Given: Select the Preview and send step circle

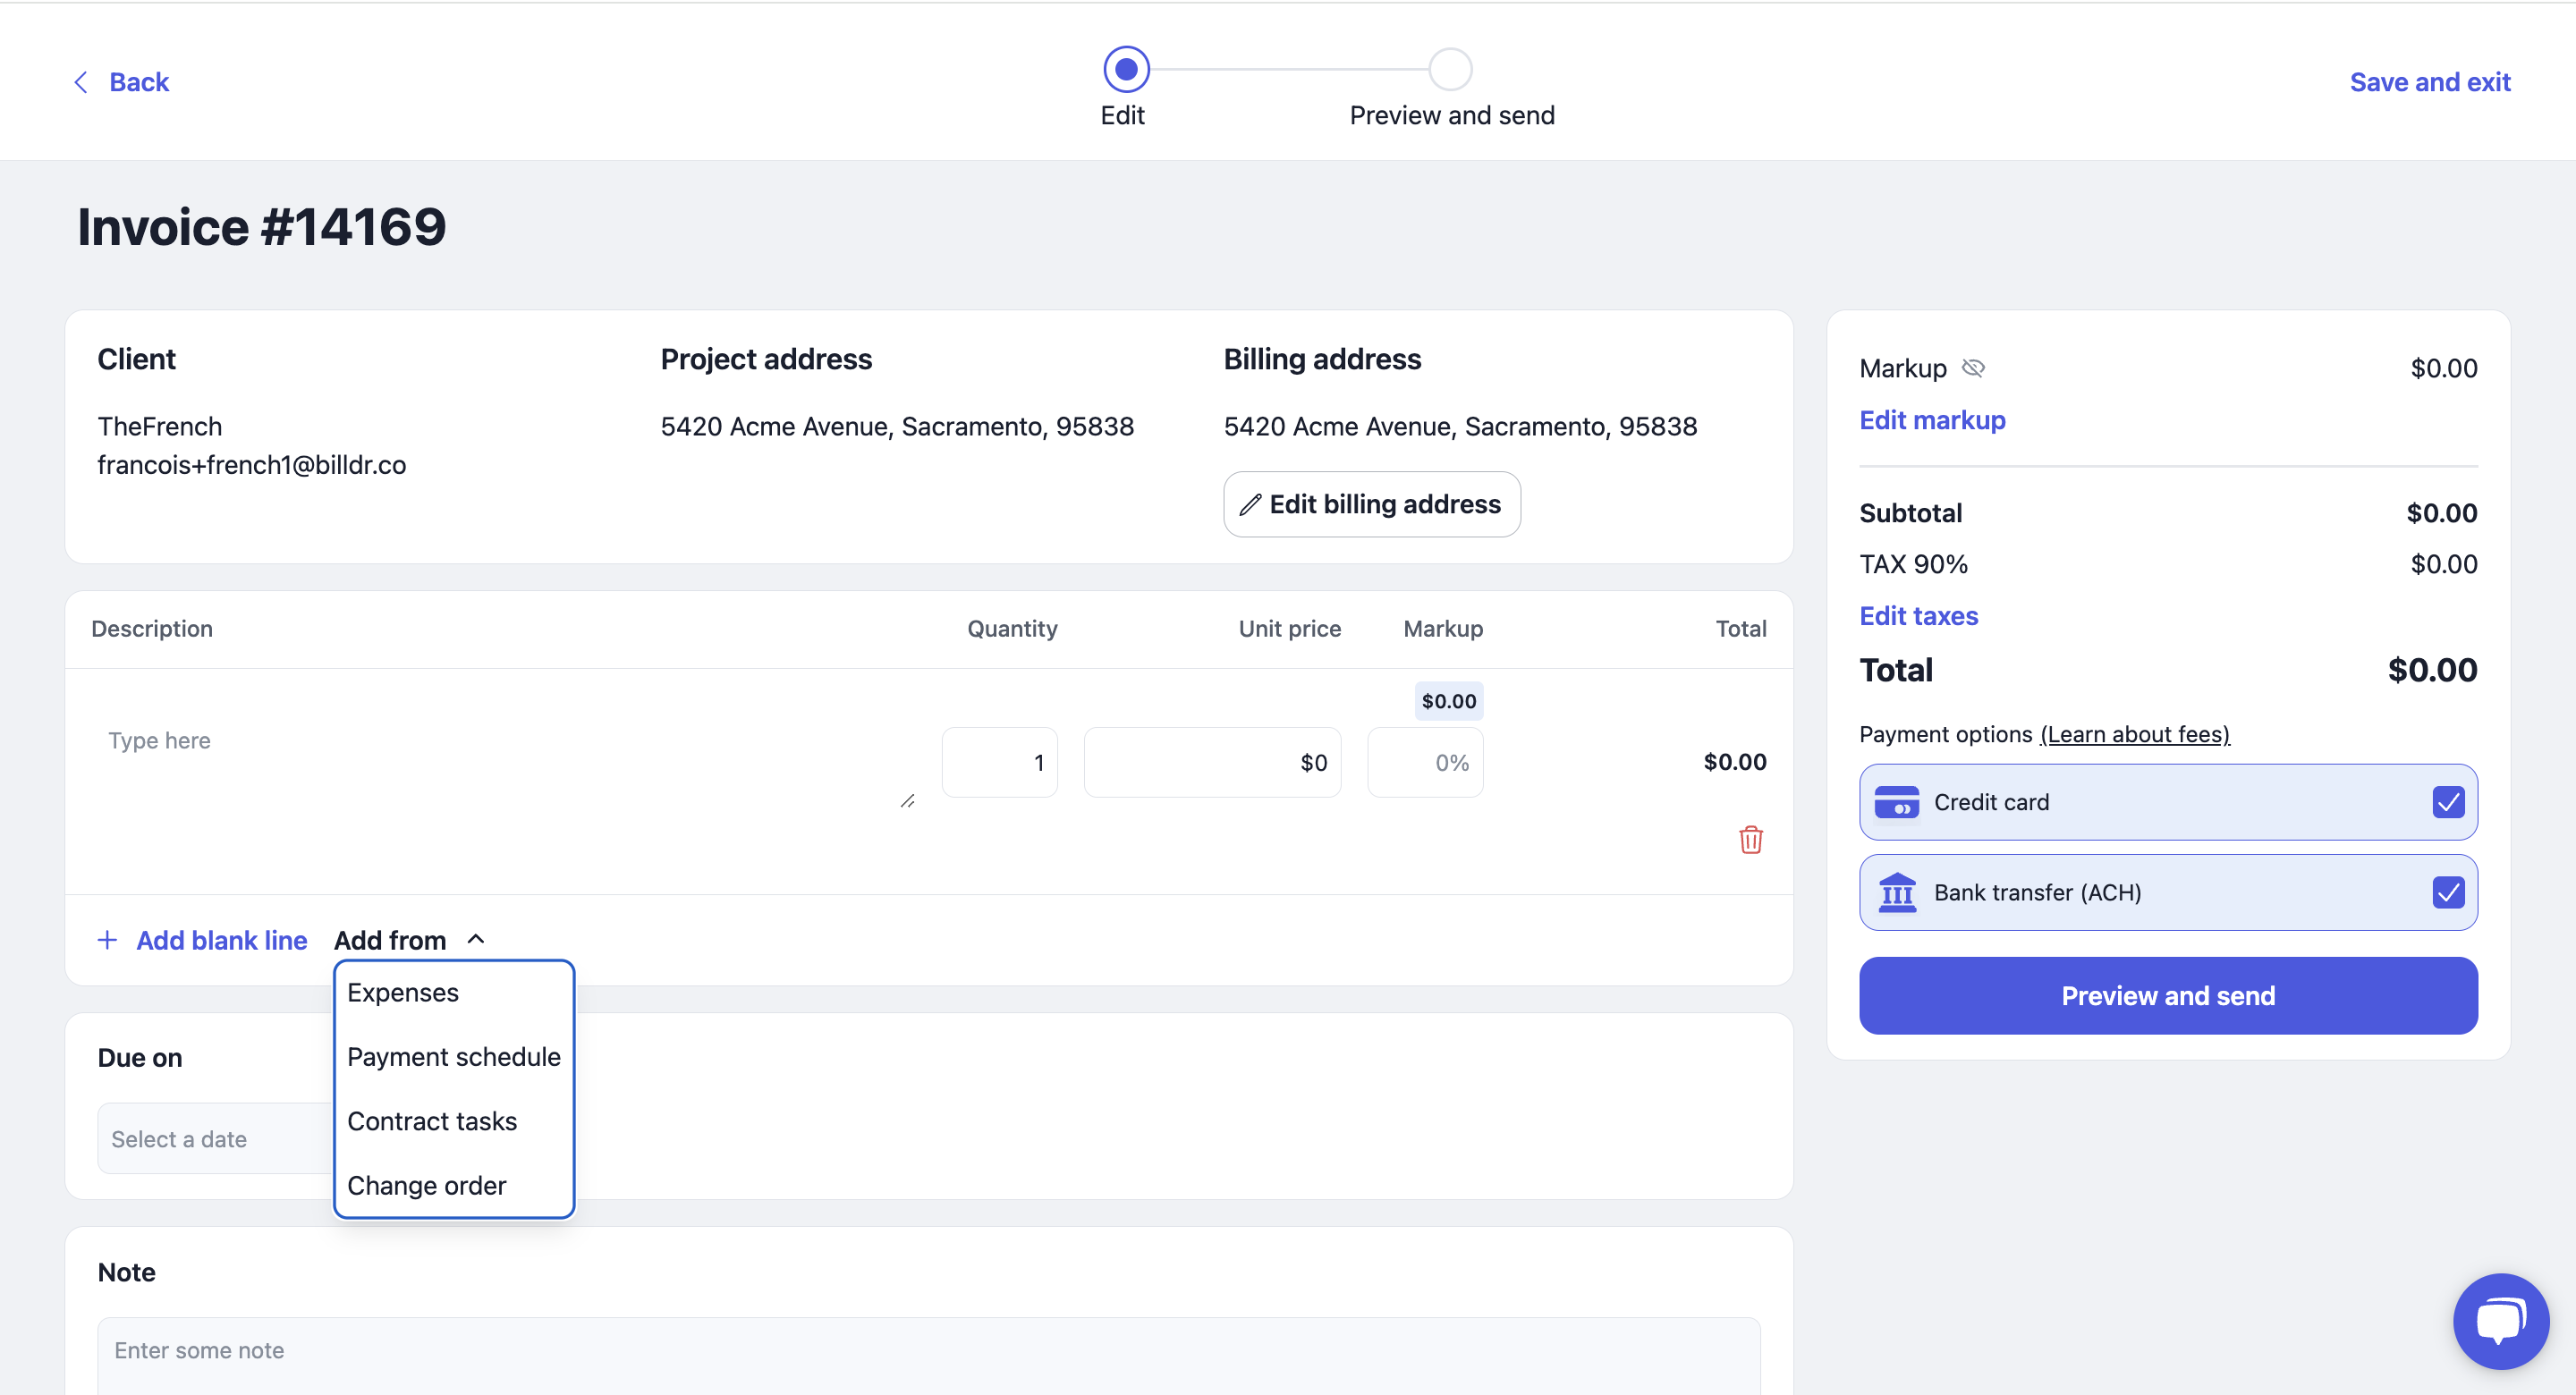Looking at the screenshot, I should coord(1450,69).
